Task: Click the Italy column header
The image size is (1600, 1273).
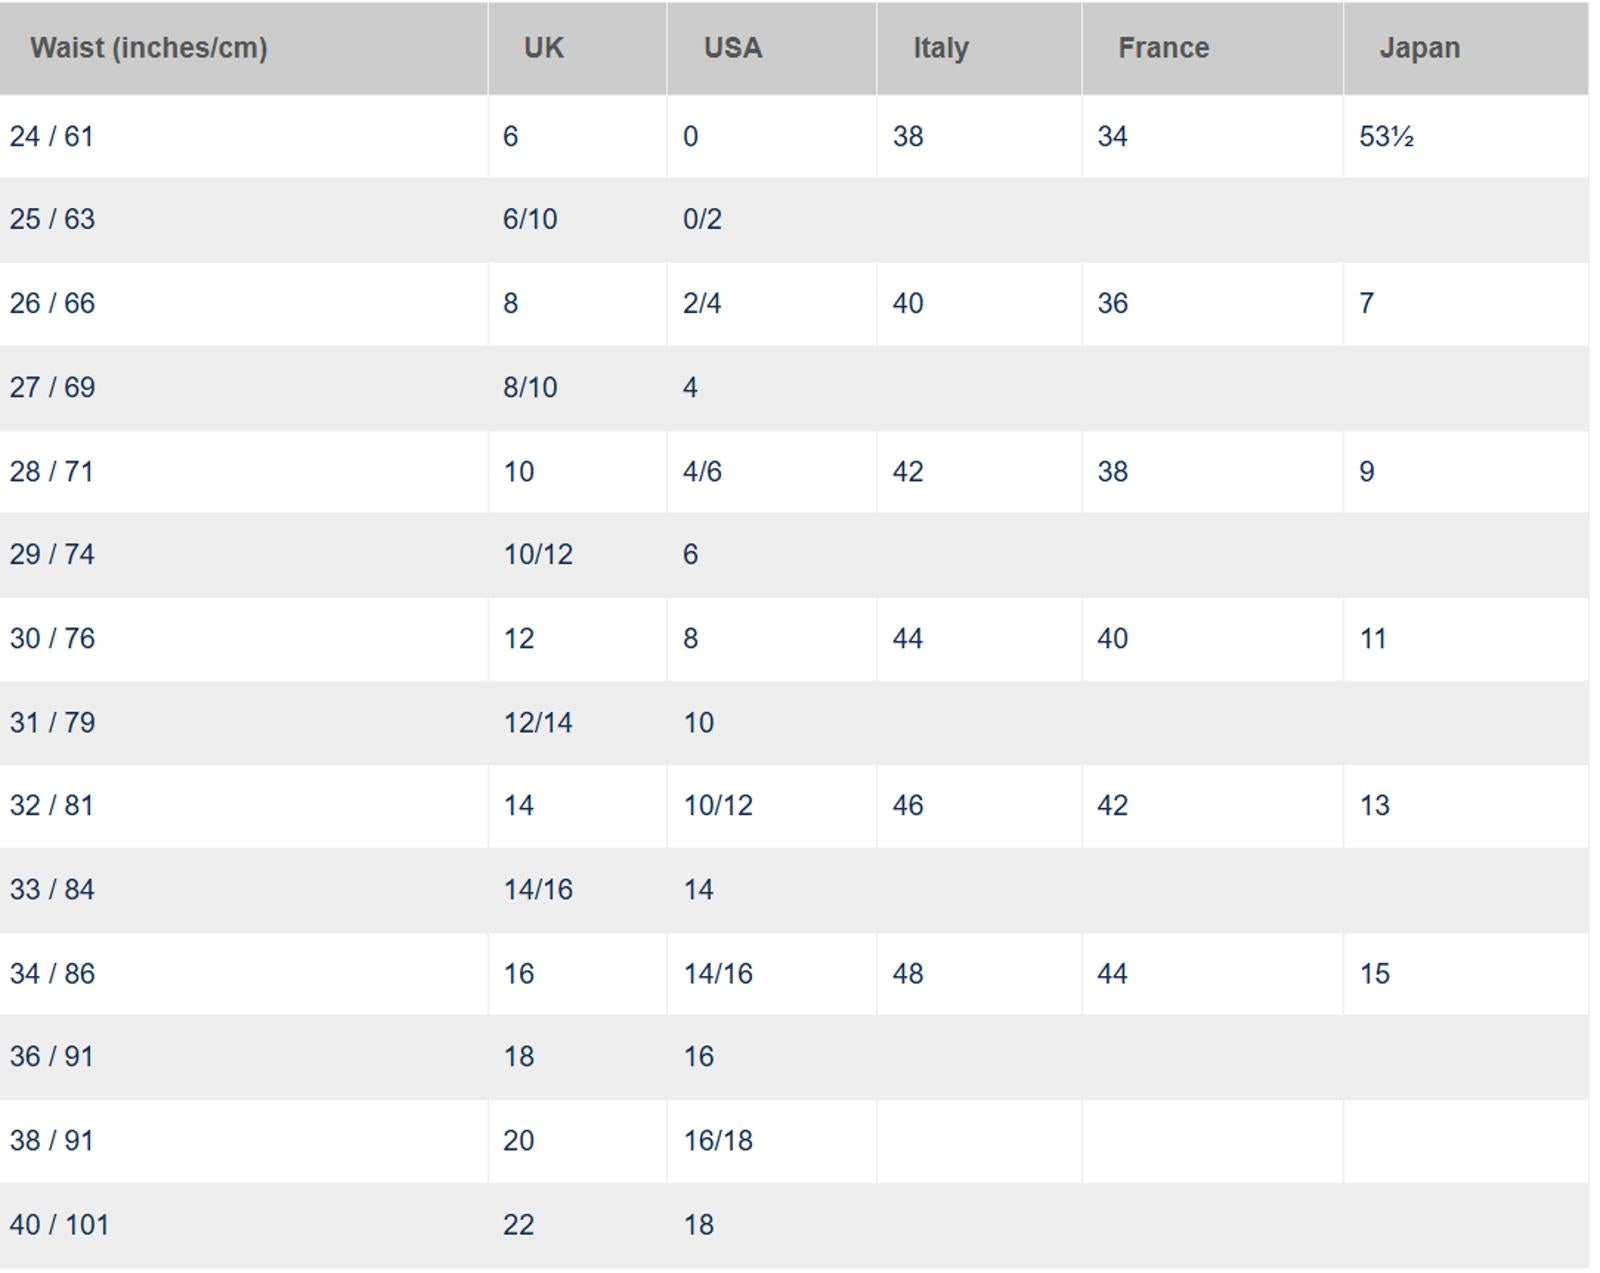Action: point(941,48)
